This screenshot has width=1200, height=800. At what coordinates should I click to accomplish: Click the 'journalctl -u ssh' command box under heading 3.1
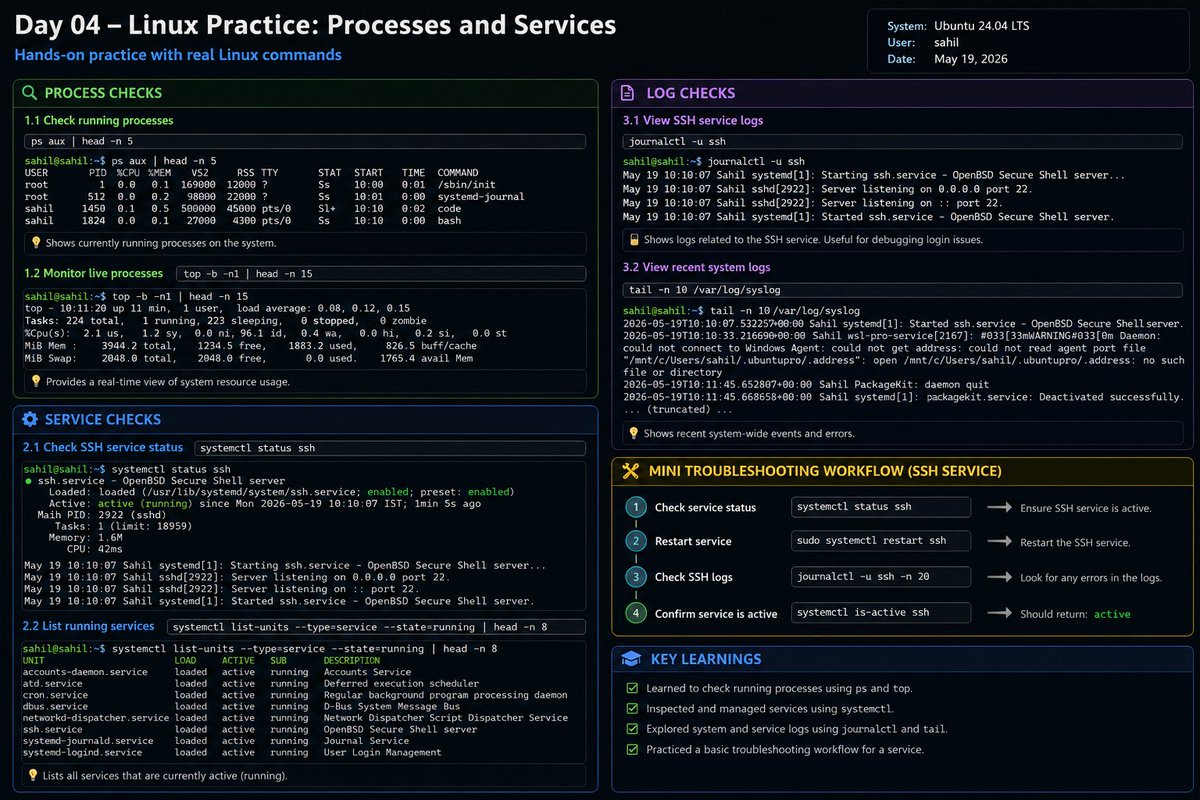tap(903, 142)
